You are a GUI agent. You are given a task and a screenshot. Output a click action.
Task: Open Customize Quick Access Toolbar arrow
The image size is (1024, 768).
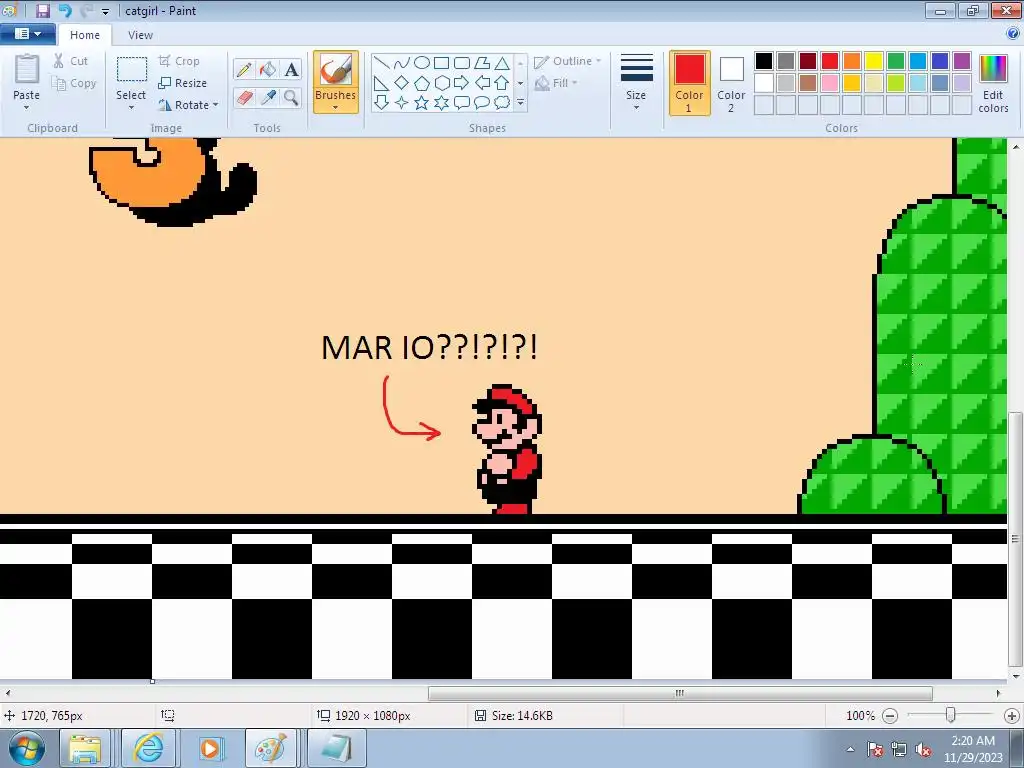coord(105,12)
